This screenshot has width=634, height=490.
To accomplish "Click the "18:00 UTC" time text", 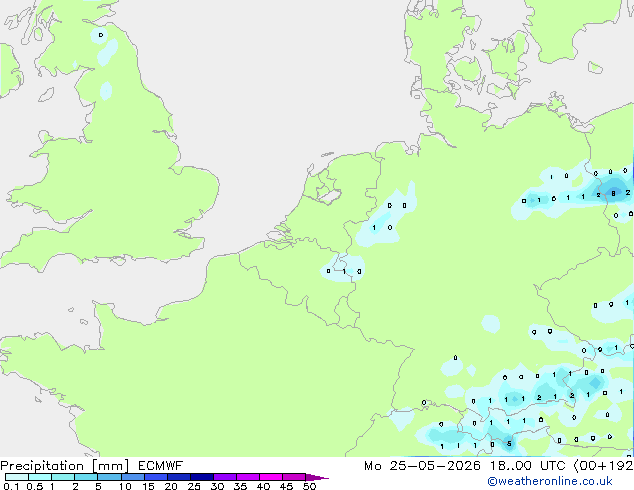I will point(527,466).
